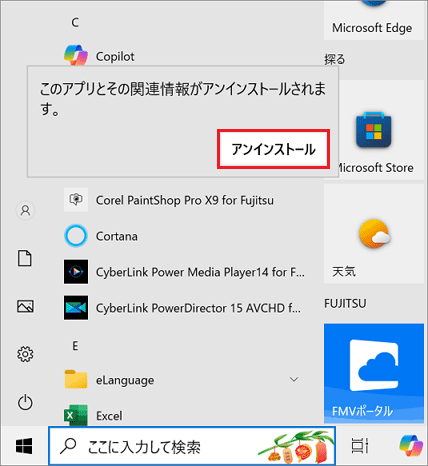428x466 pixels.
Task: Open the Microsoft Store tile
Action: pyautogui.click(x=374, y=130)
